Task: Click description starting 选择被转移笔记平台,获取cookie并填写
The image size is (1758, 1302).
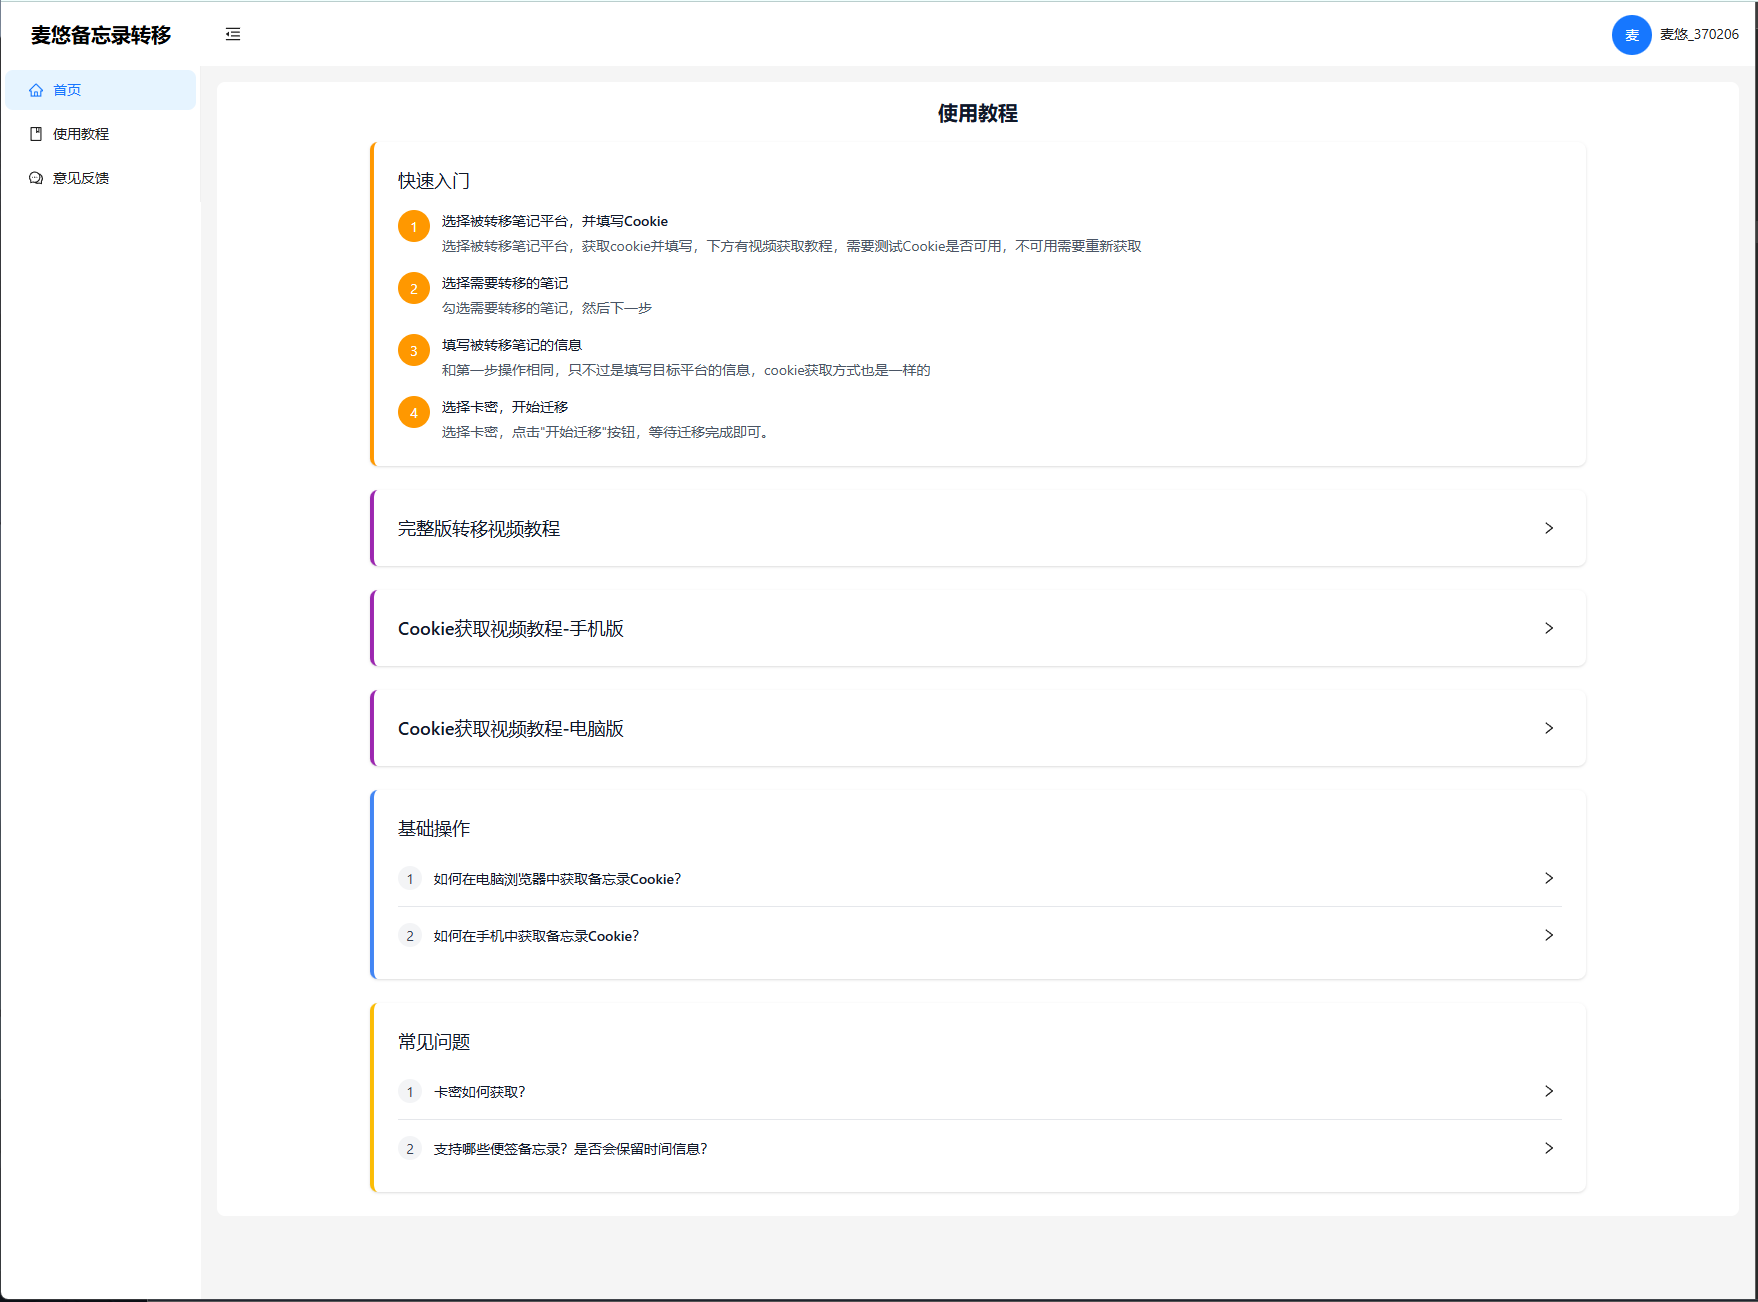Action: click(x=792, y=246)
